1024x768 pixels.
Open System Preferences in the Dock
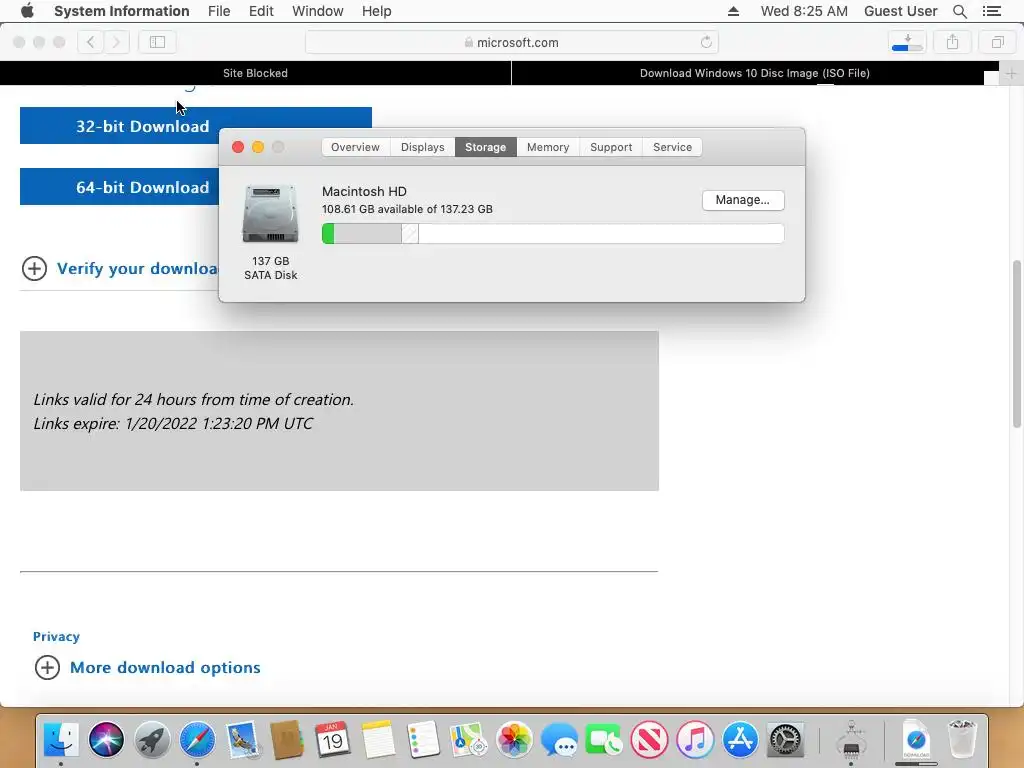786,740
